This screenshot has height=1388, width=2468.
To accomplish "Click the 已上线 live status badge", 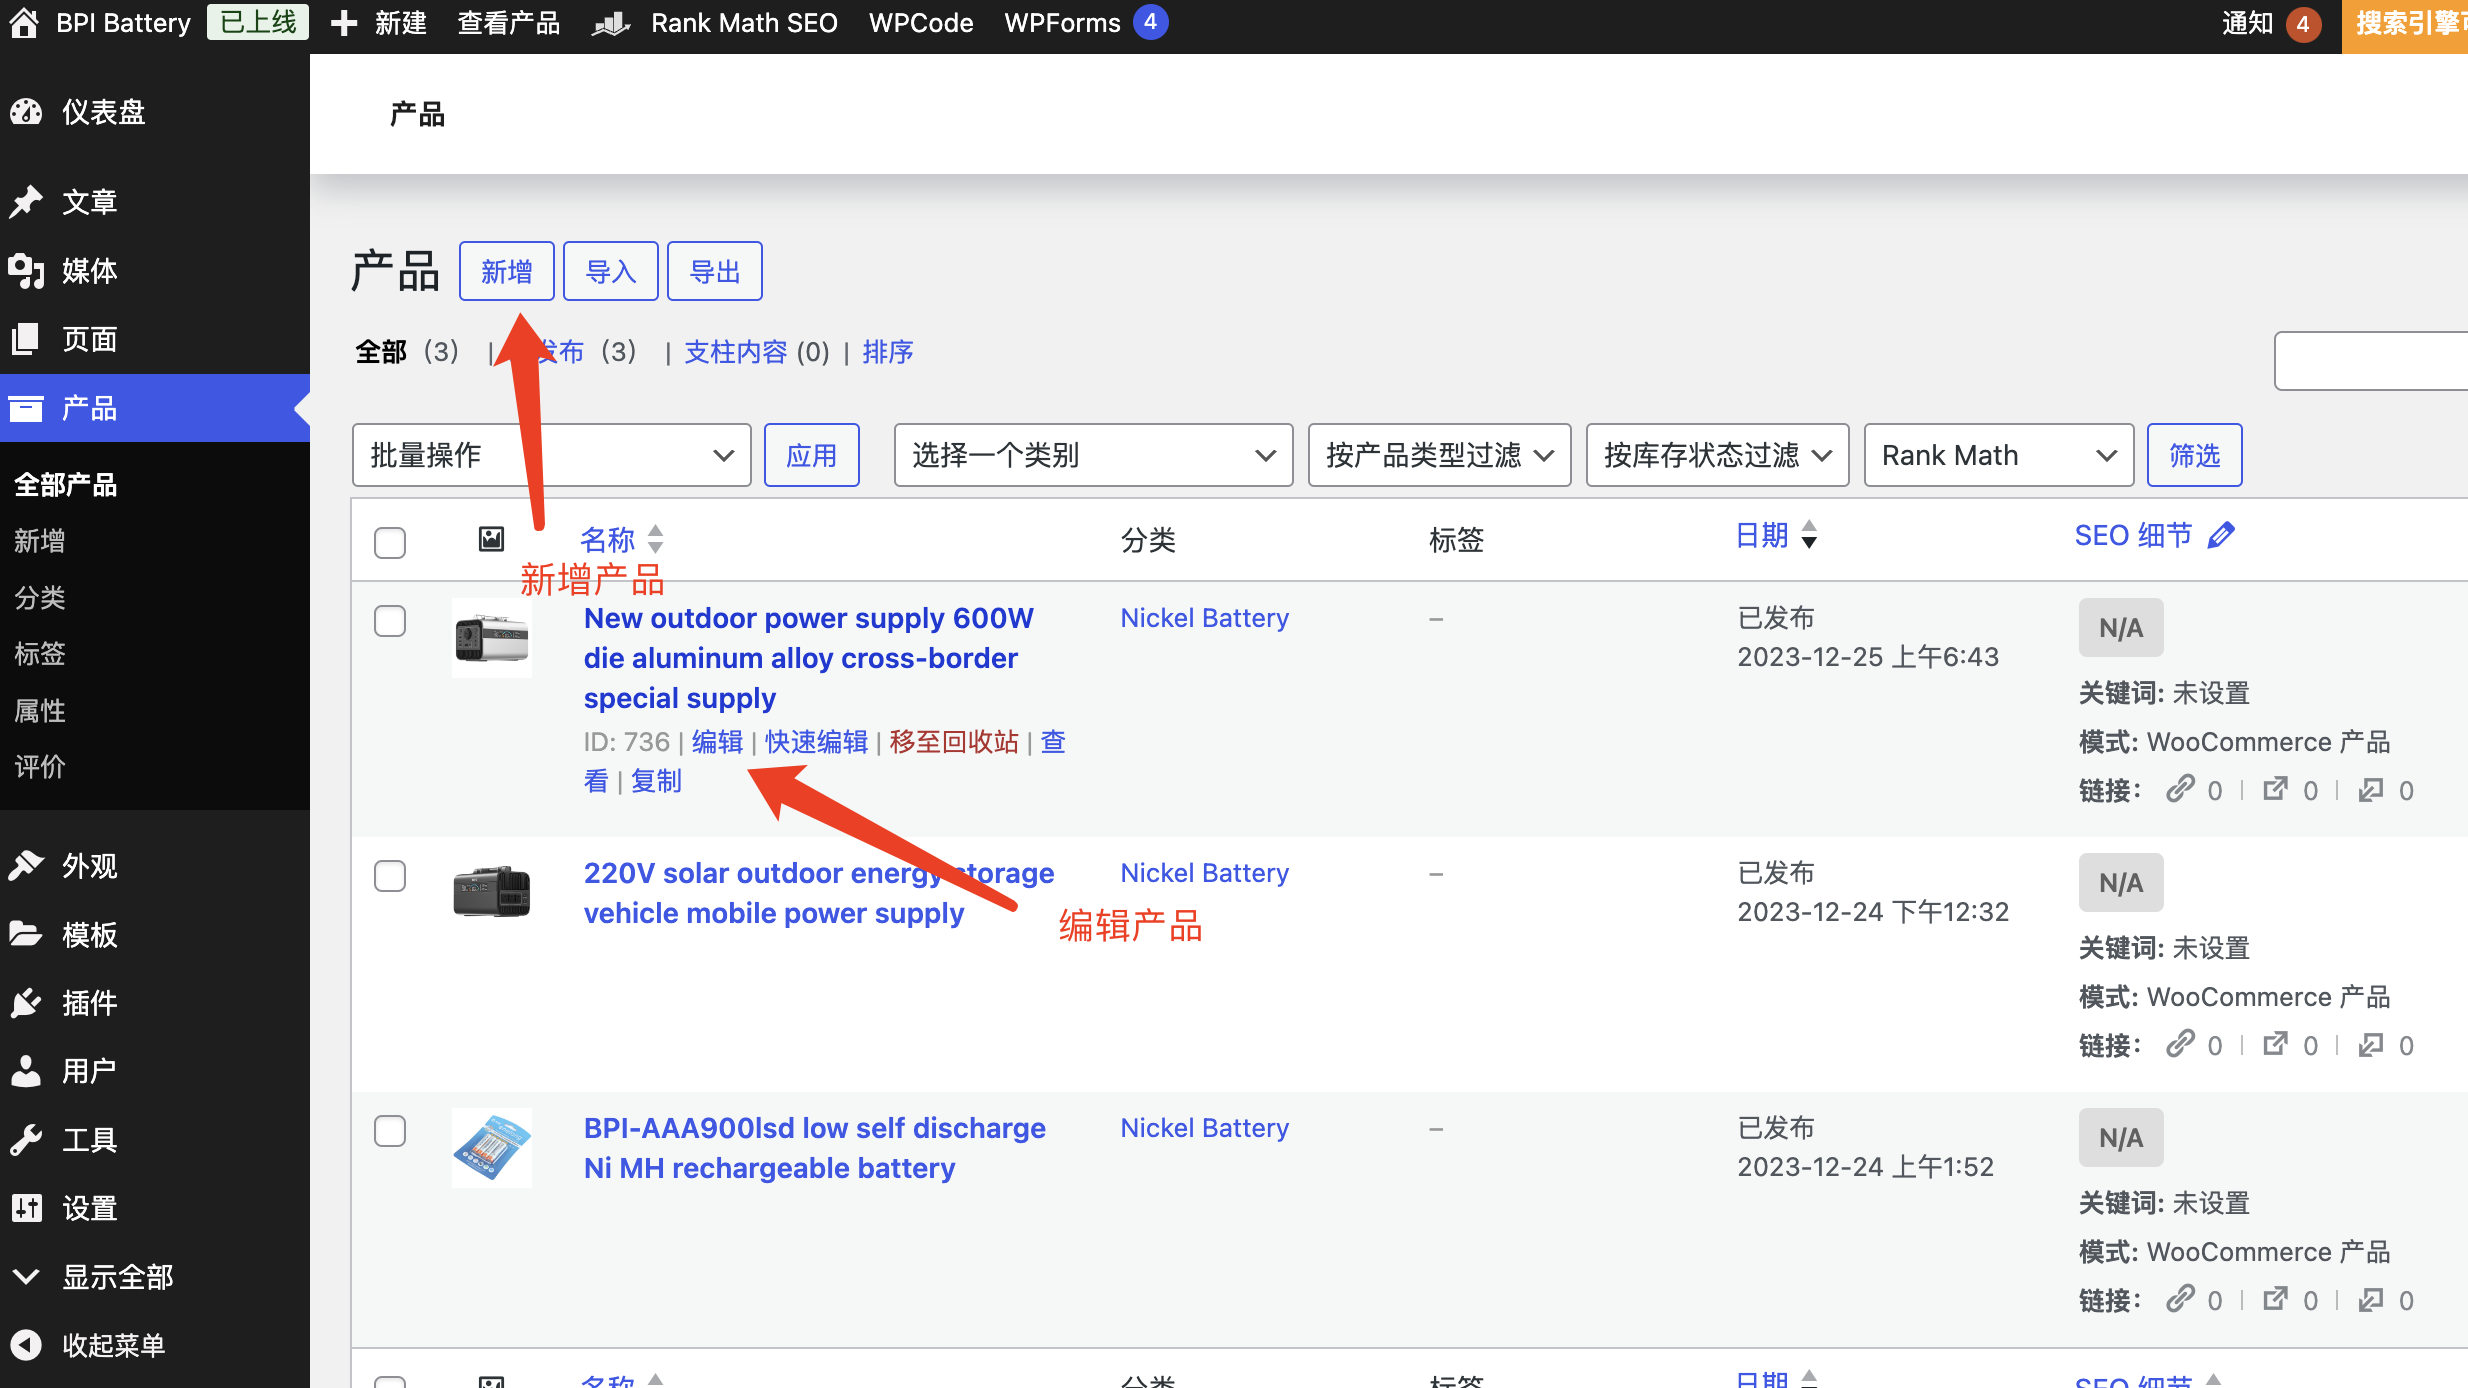I will tap(258, 22).
